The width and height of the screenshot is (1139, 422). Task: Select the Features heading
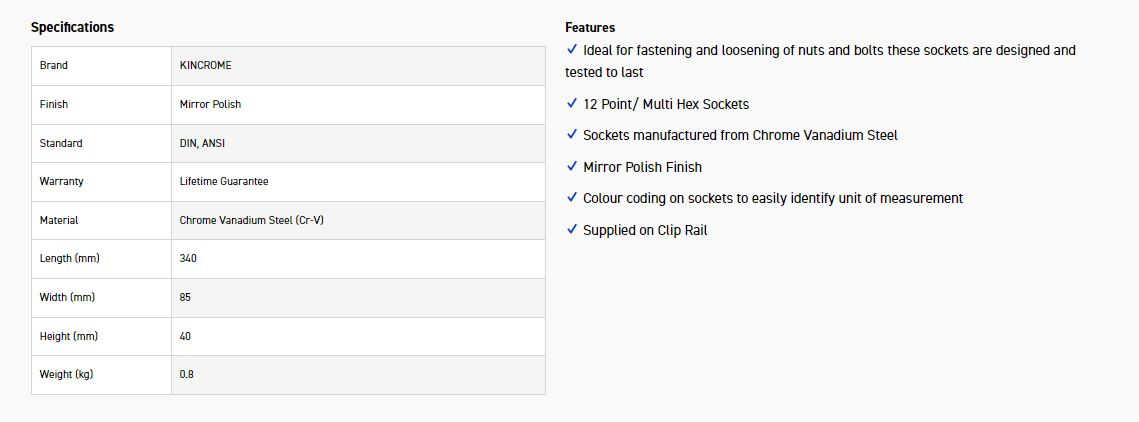click(590, 27)
